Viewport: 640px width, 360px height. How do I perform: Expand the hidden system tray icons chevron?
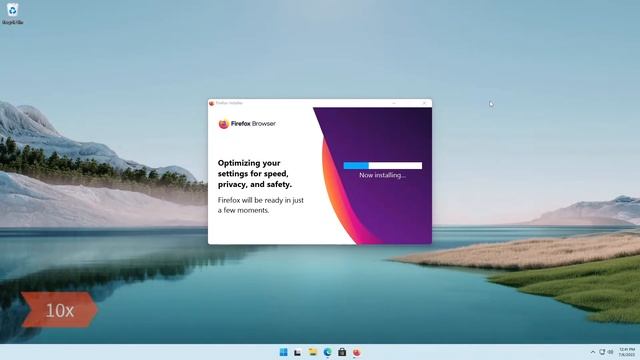(593, 352)
